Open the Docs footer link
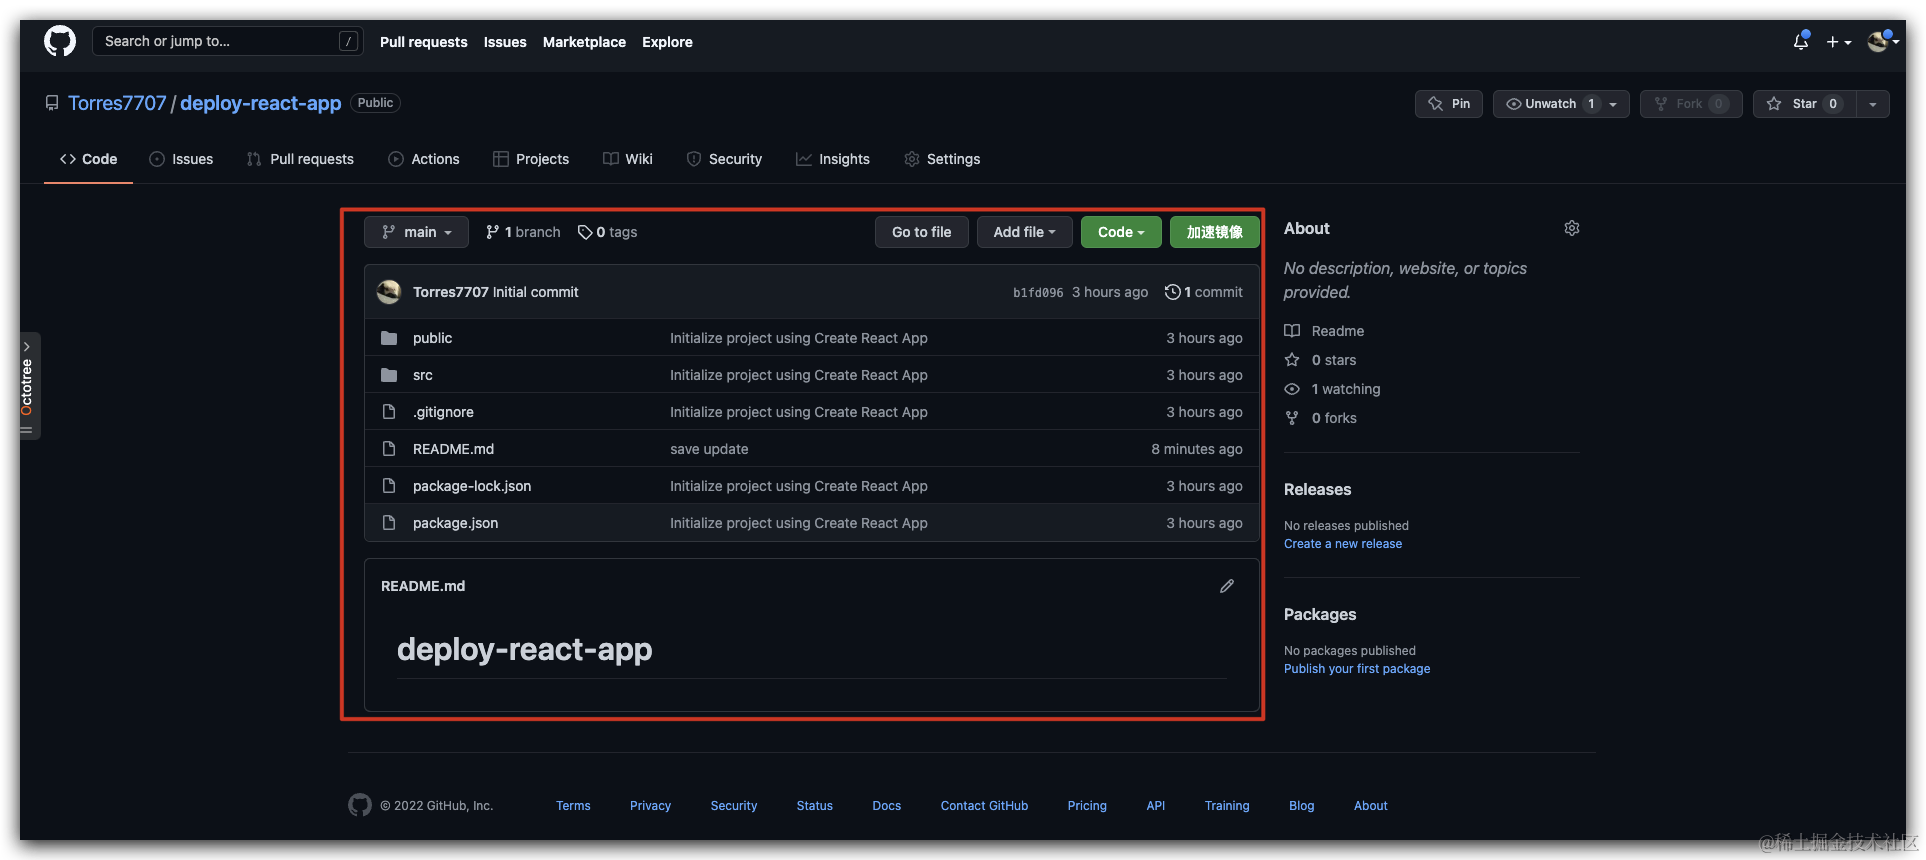The height and width of the screenshot is (860, 1926). (886, 806)
